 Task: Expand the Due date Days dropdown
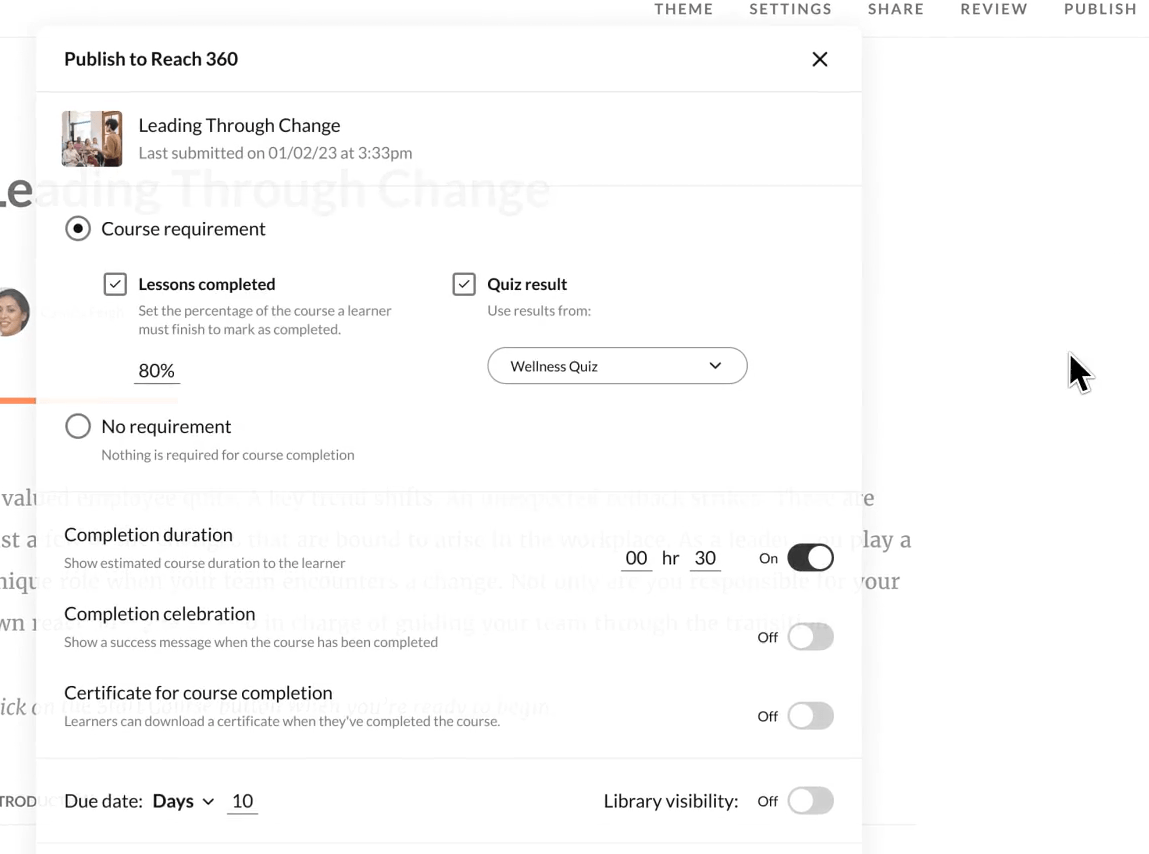click(x=183, y=801)
